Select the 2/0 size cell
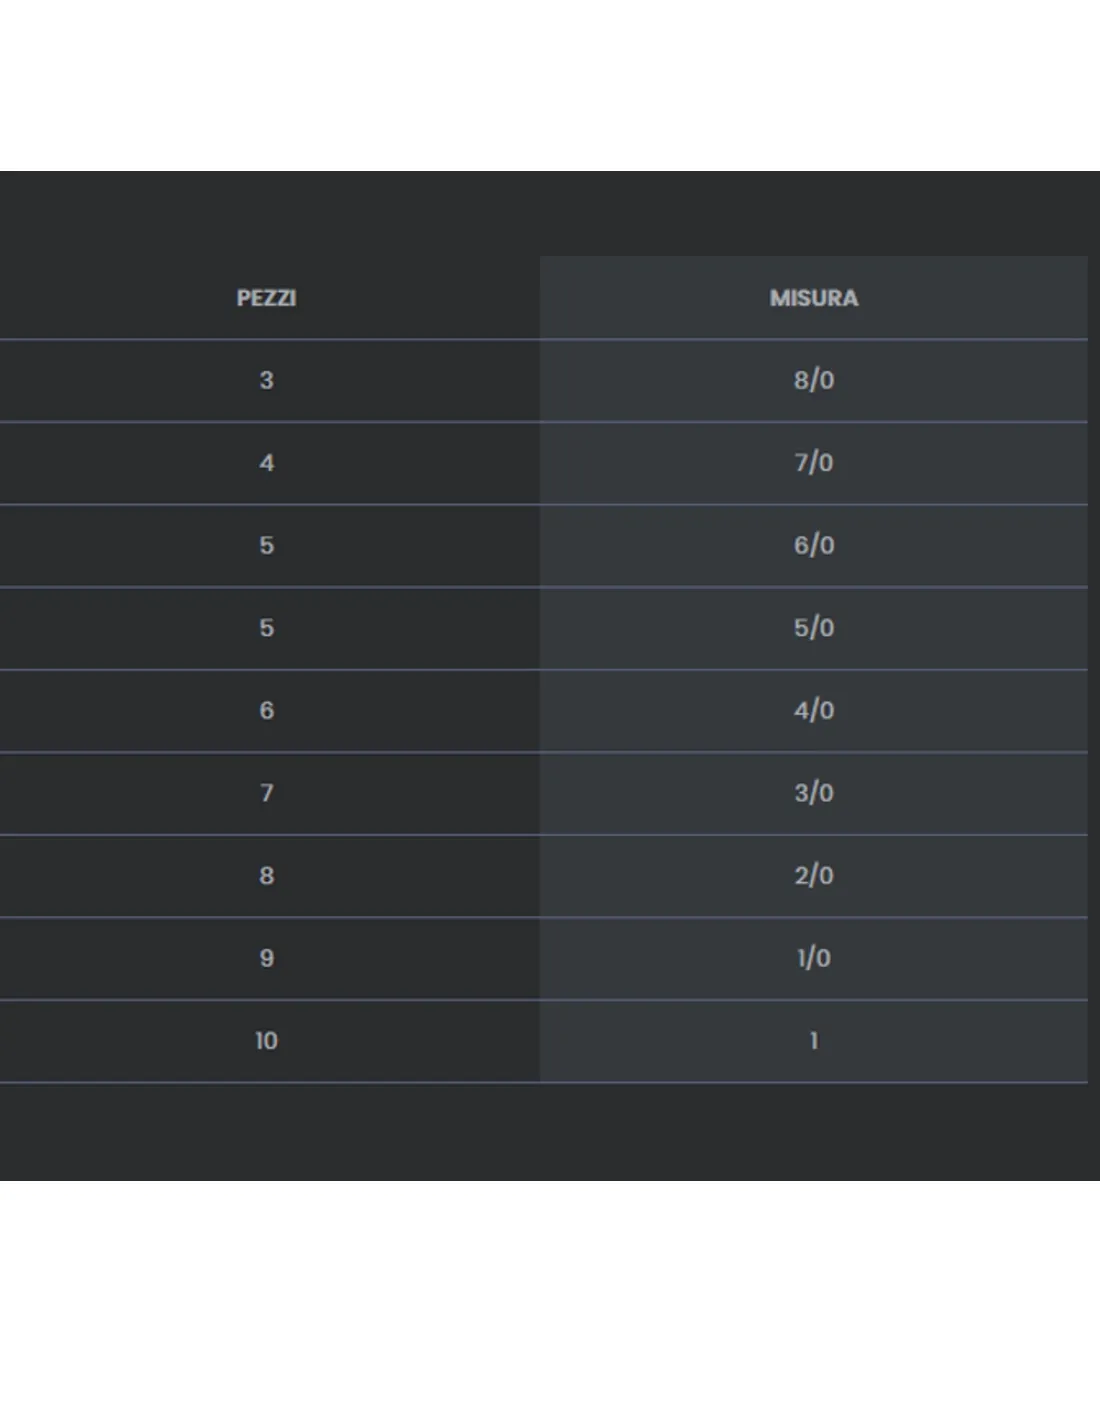1100x1422 pixels. coord(813,876)
